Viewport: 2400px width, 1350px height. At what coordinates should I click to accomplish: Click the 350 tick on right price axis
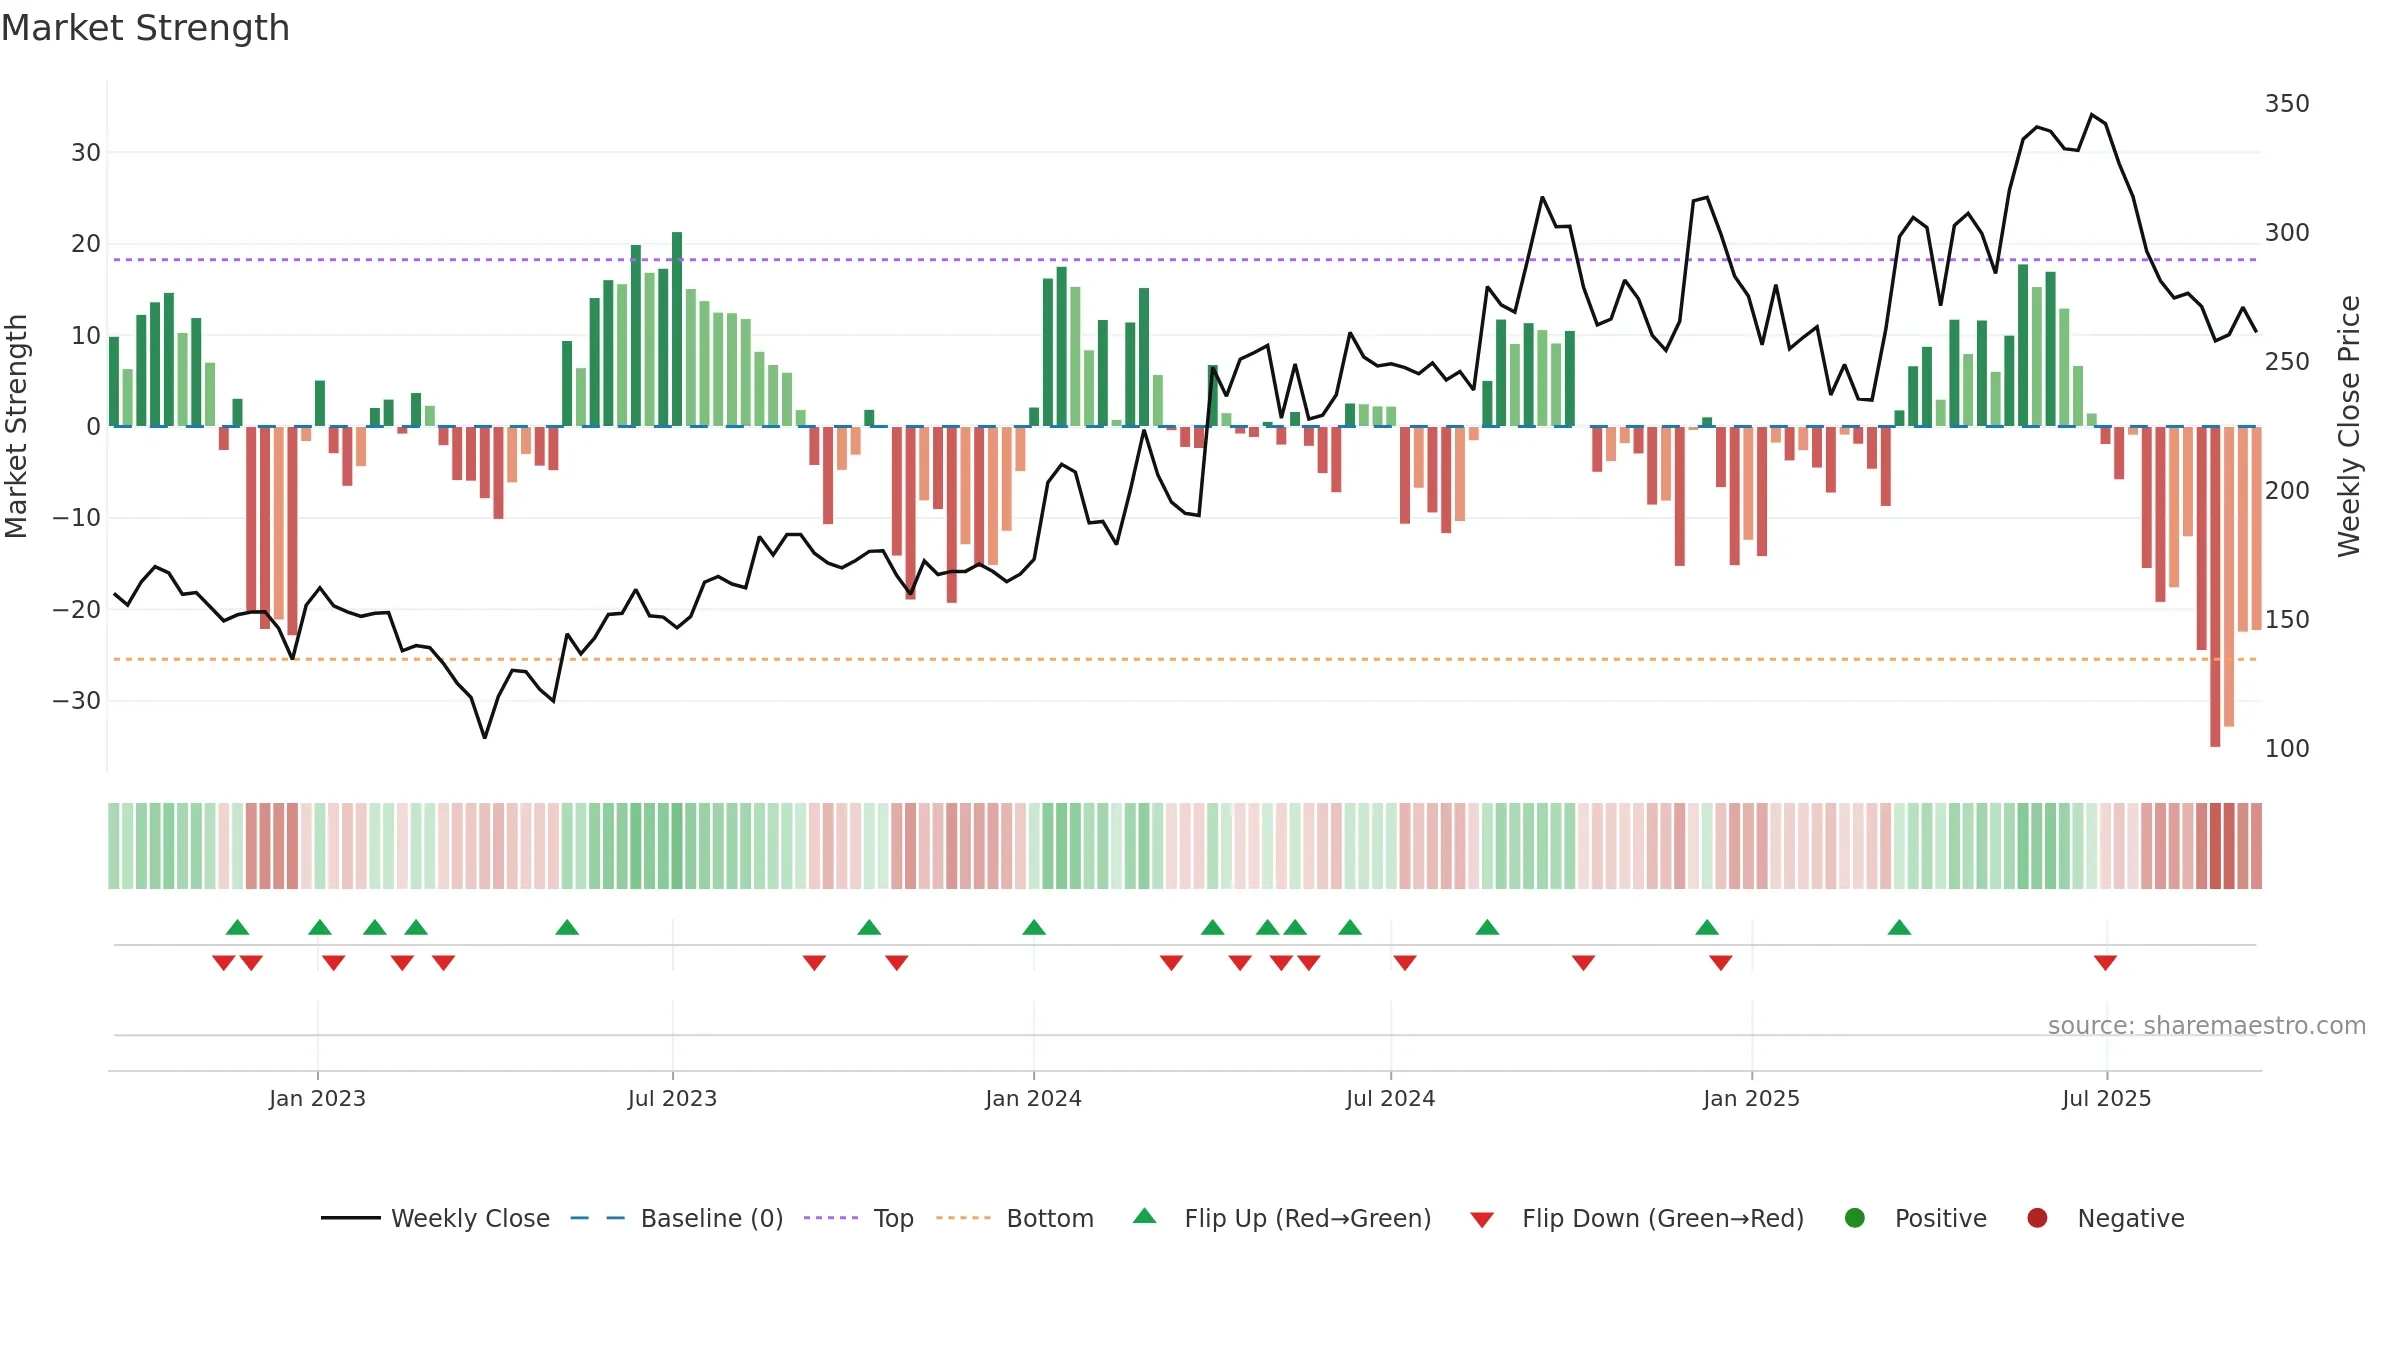click(x=2287, y=103)
